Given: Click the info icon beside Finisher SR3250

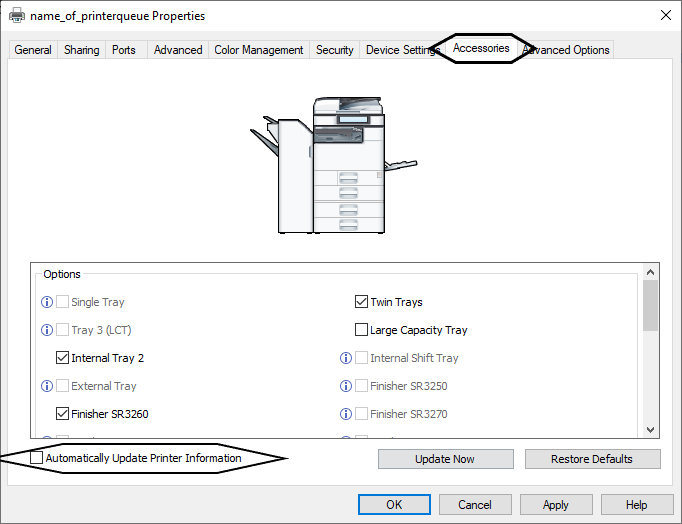Looking at the screenshot, I should click(346, 386).
